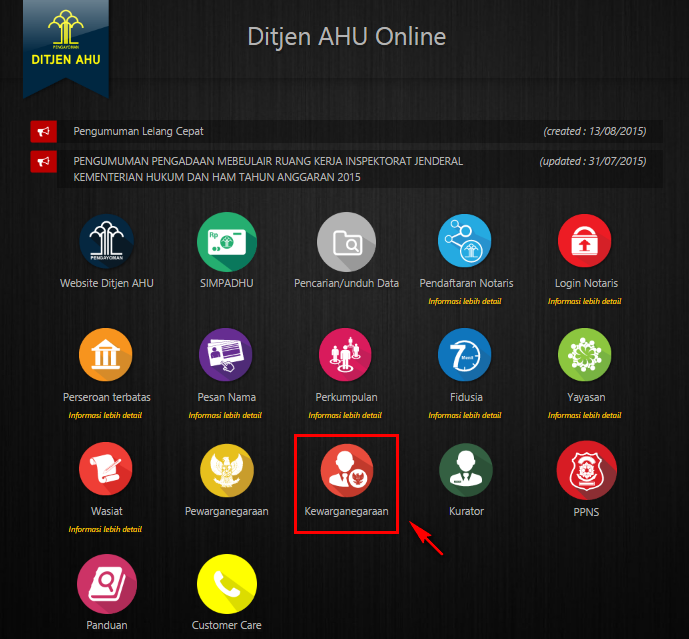Open Pencarian/unduh Data search icon

(346, 242)
